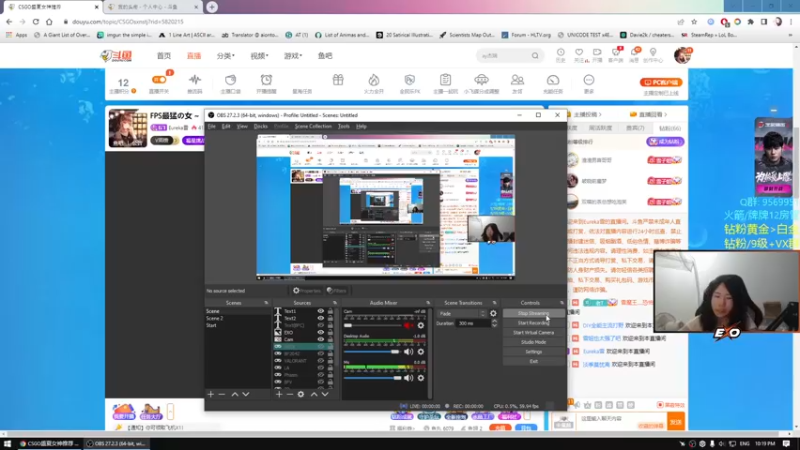Viewport: 800px width, 450px height.
Task: Add a new scene with plus icon
Action: pyautogui.click(x=210, y=394)
